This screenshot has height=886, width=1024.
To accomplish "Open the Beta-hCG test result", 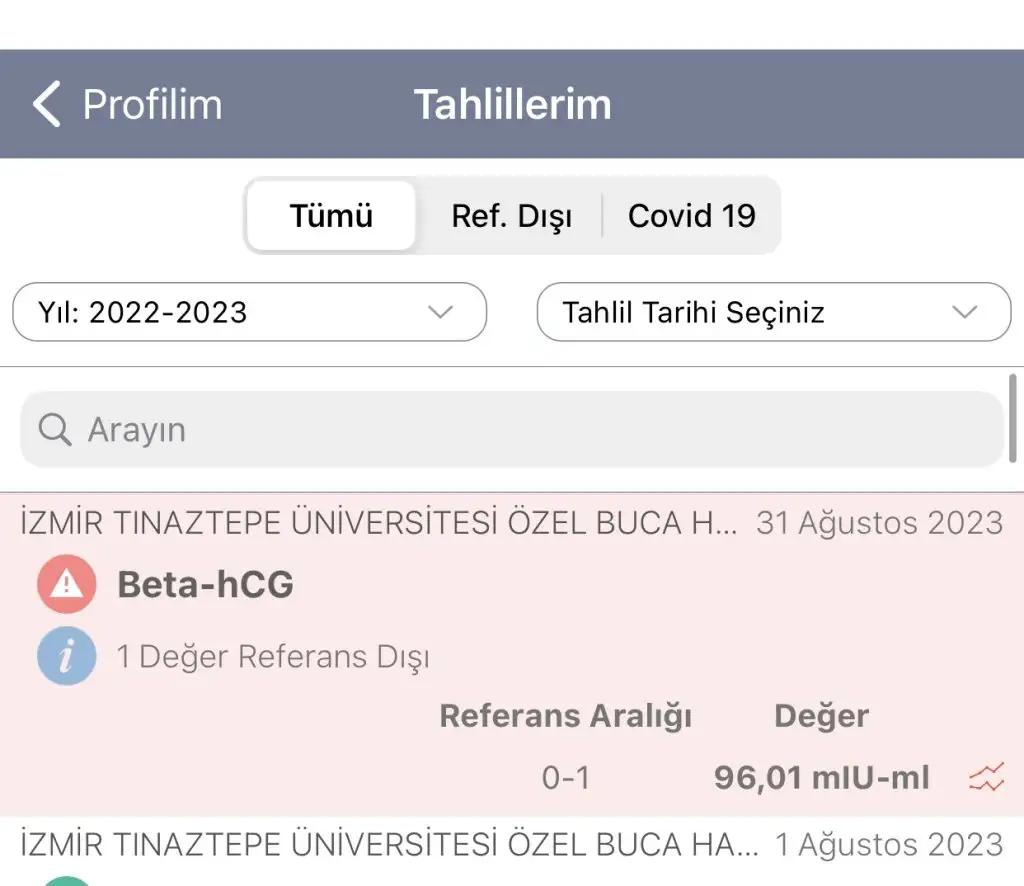I will [x=205, y=585].
